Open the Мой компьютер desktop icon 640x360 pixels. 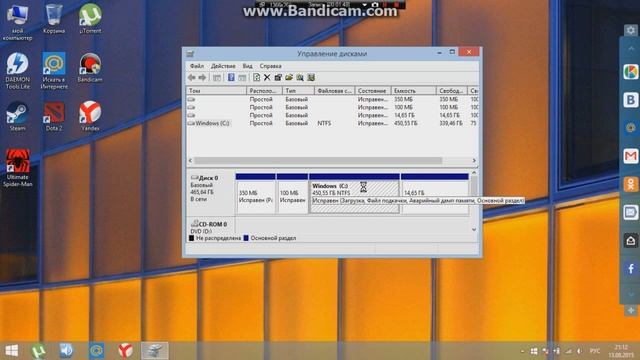pyautogui.click(x=18, y=22)
